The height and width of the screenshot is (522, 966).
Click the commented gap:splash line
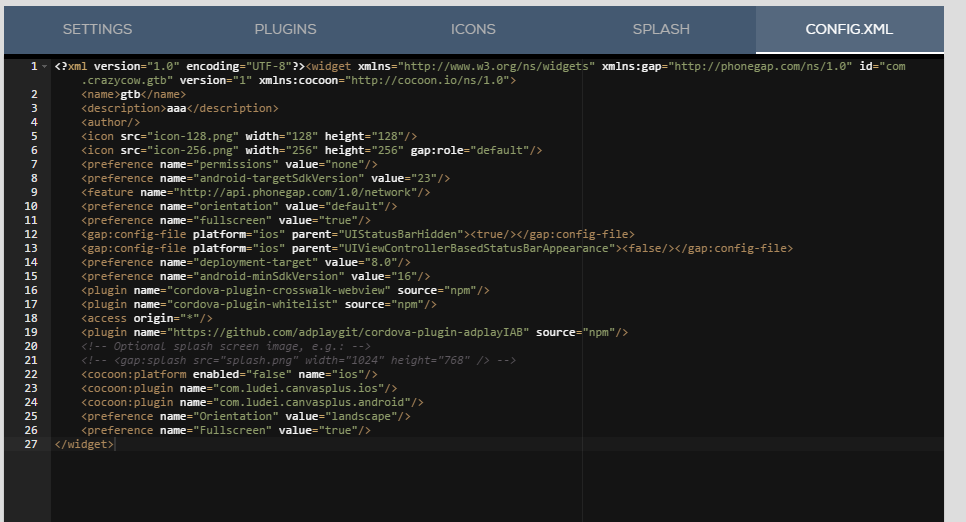pyautogui.click(x=299, y=361)
